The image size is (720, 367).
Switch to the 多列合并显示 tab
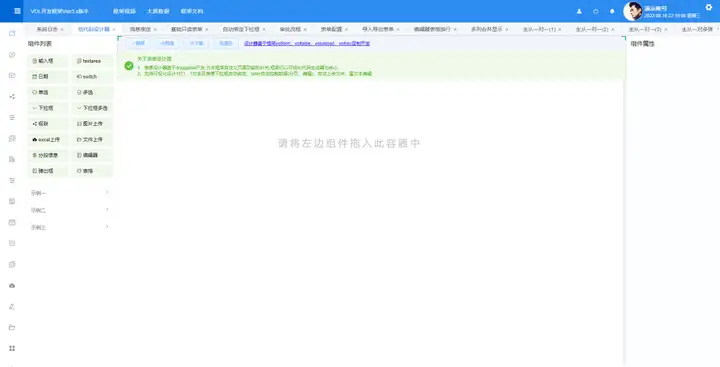point(486,29)
